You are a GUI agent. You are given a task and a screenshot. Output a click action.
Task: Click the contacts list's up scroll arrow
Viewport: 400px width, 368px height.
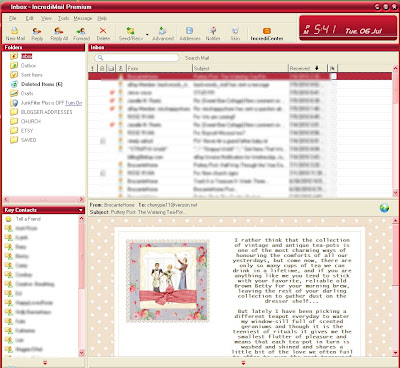click(82, 218)
